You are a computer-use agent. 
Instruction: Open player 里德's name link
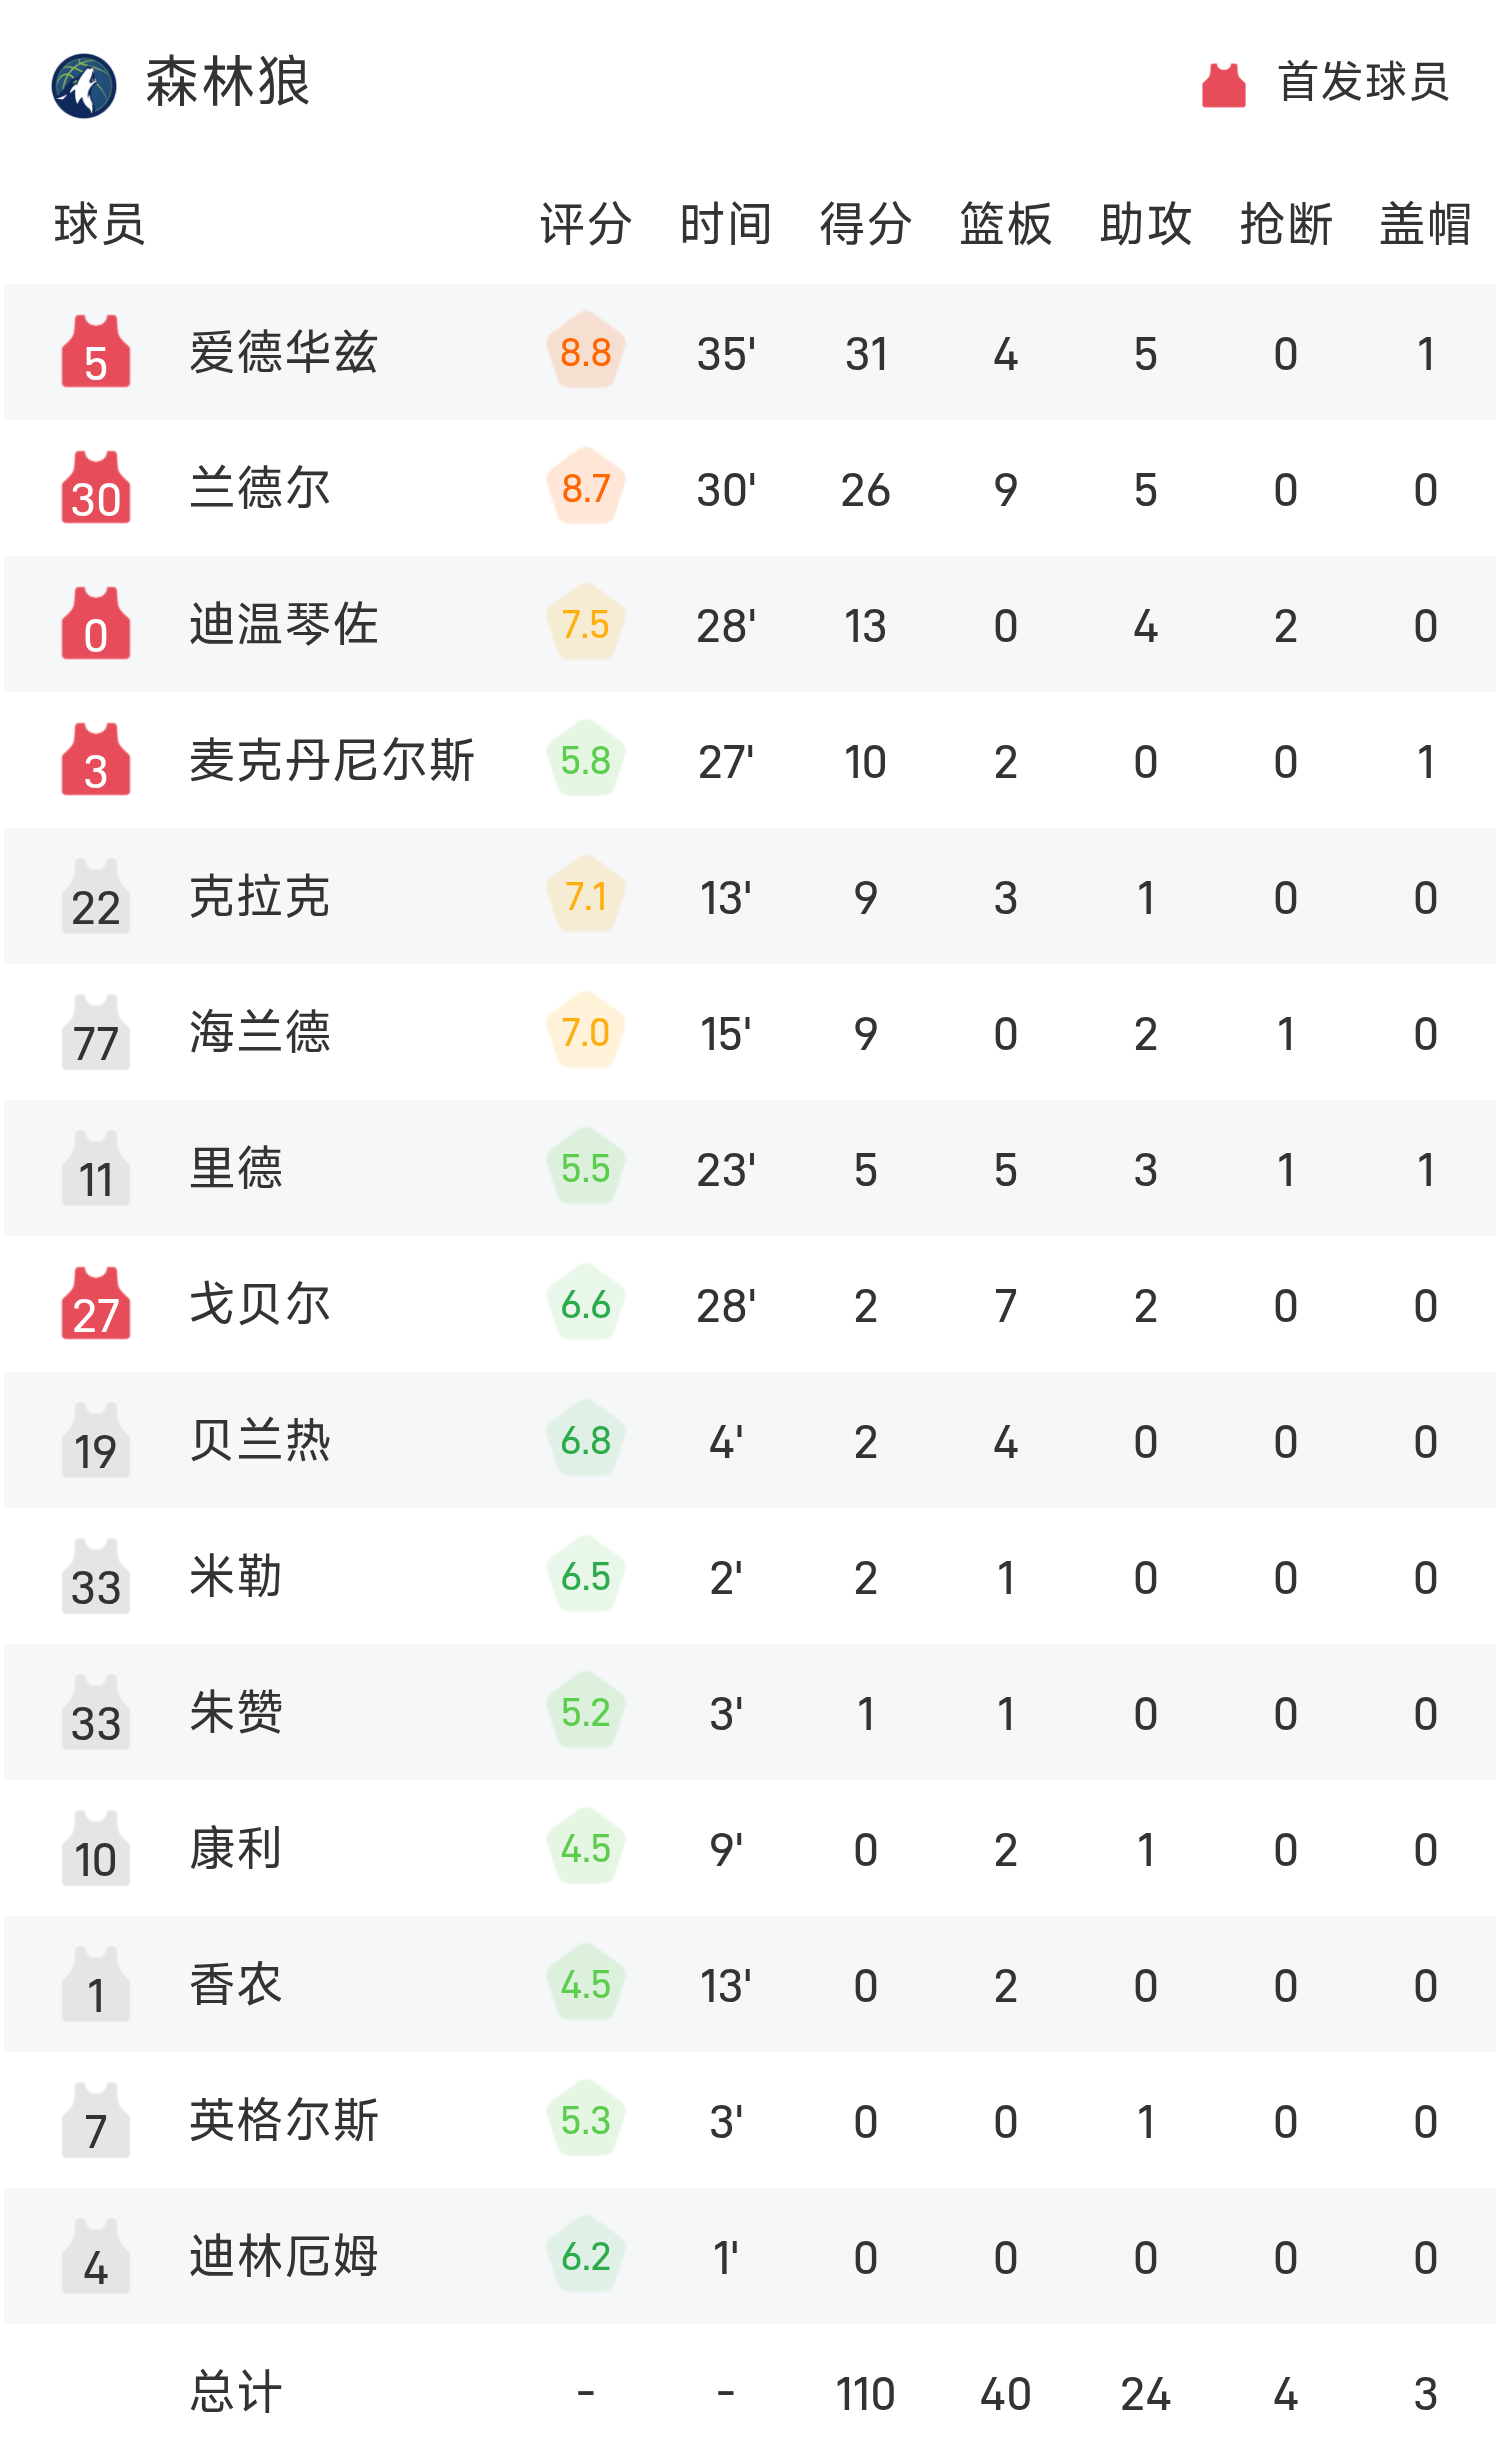point(236,1168)
